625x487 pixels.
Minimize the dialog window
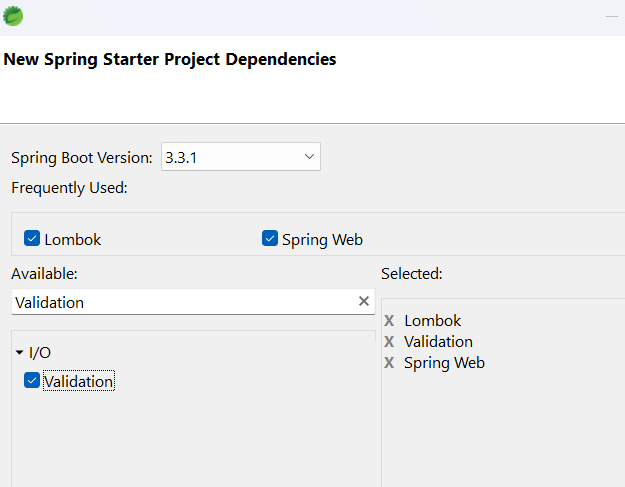pyautogui.click(x=611, y=17)
